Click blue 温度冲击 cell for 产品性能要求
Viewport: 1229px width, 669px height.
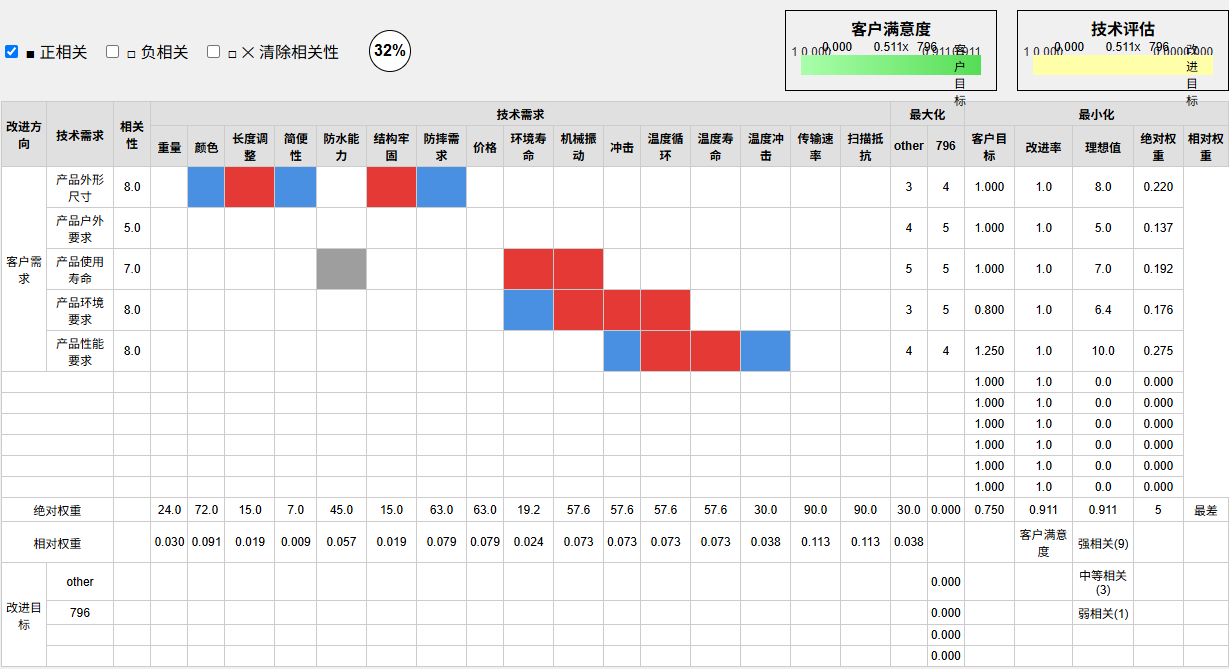(x=765, y=351)
